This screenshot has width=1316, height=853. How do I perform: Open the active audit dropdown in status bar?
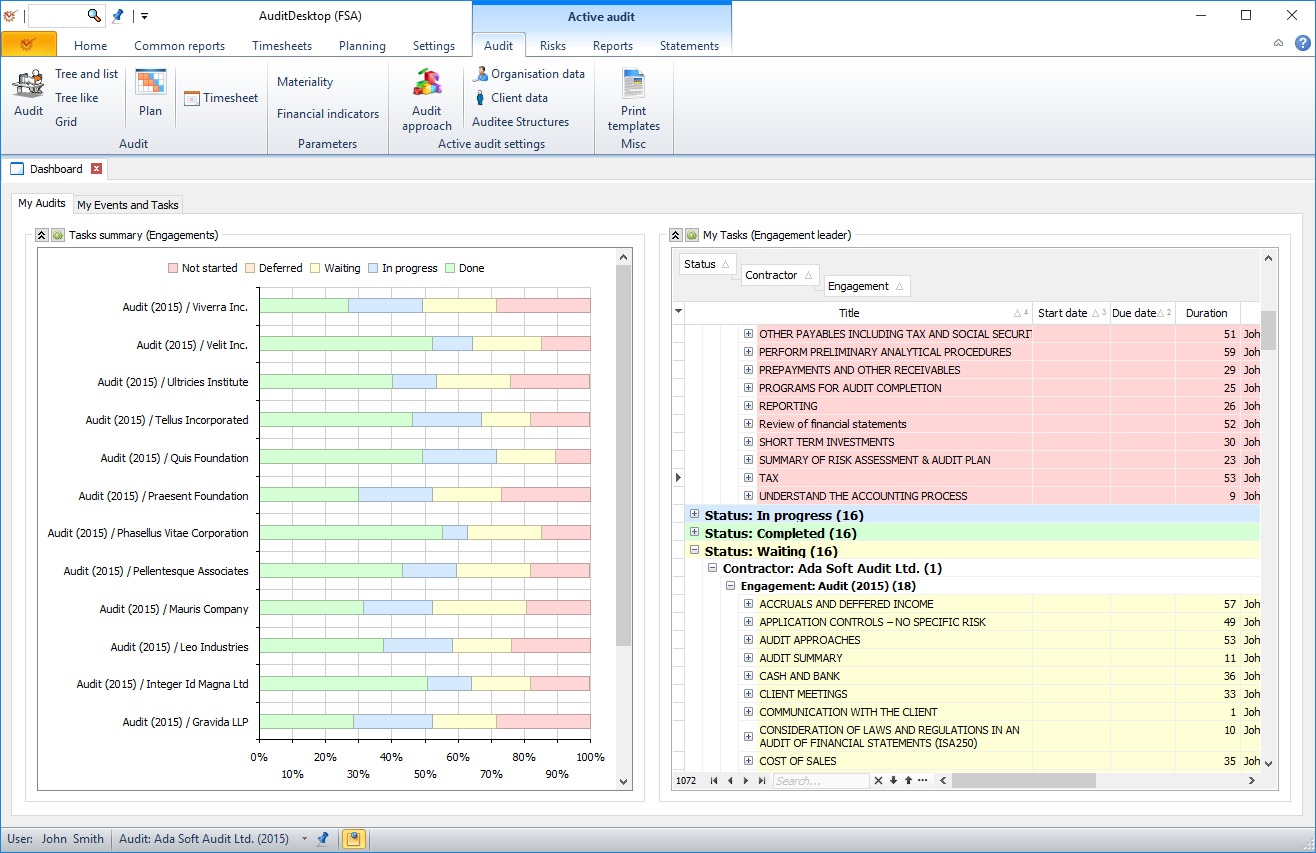point(304,839)
